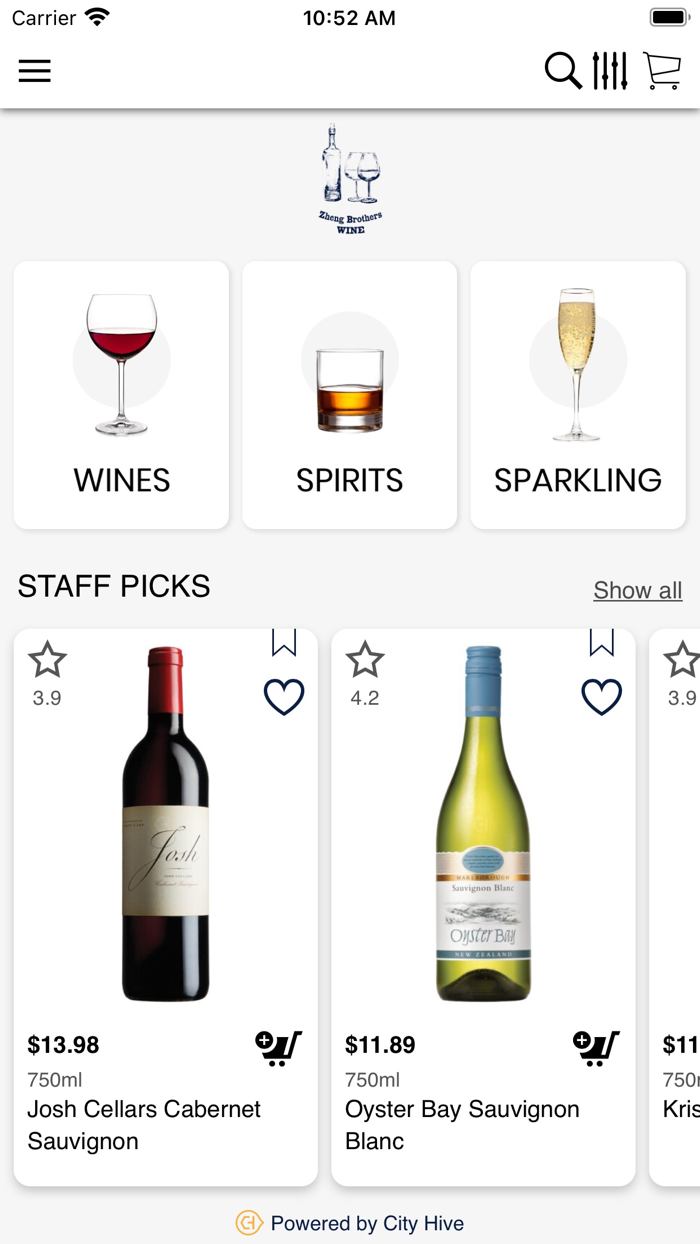Select the SPIRITS category
This screenshot has width=700, height=1244.
tap(349, 394)
